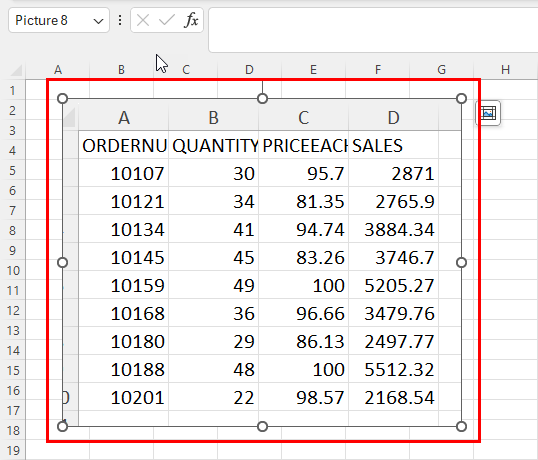
Task: Select worksheet column C header
Action: [186, 70]
